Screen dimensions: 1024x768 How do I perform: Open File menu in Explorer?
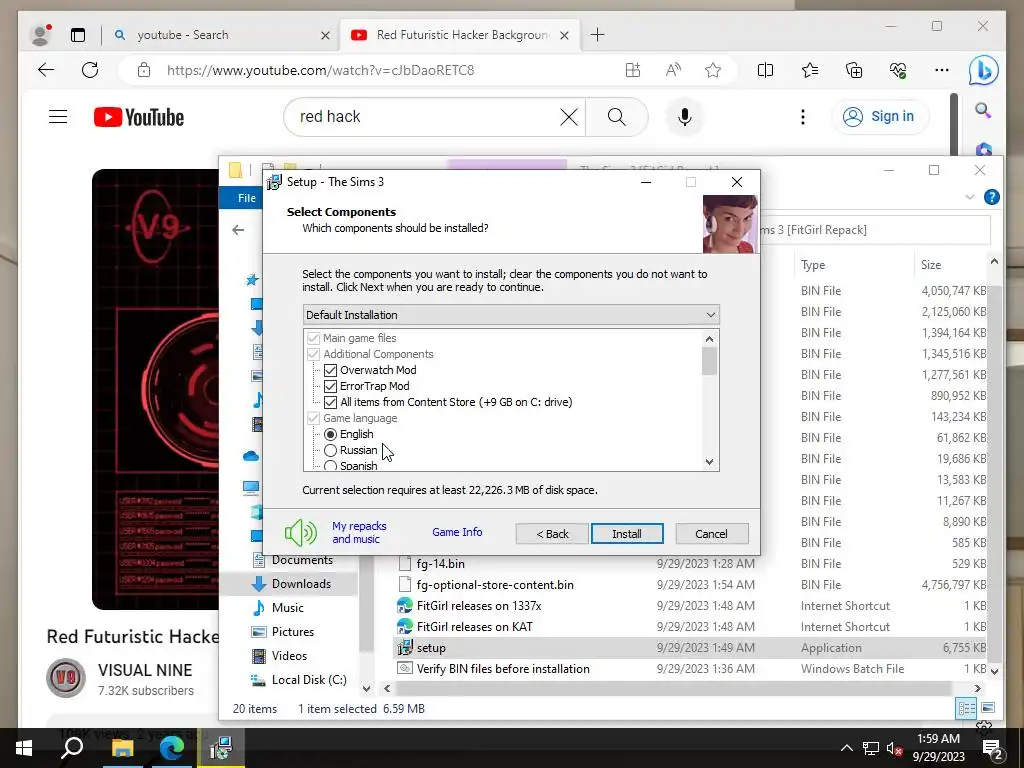coord(247,198)
